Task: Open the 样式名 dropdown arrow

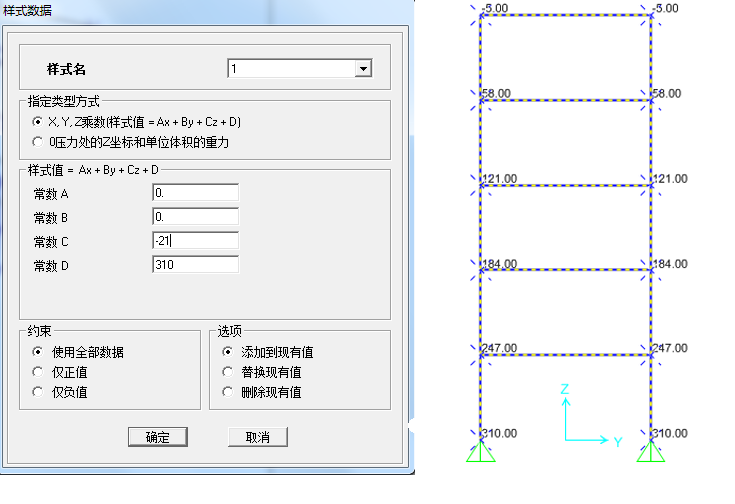Action: click(363, 69)
